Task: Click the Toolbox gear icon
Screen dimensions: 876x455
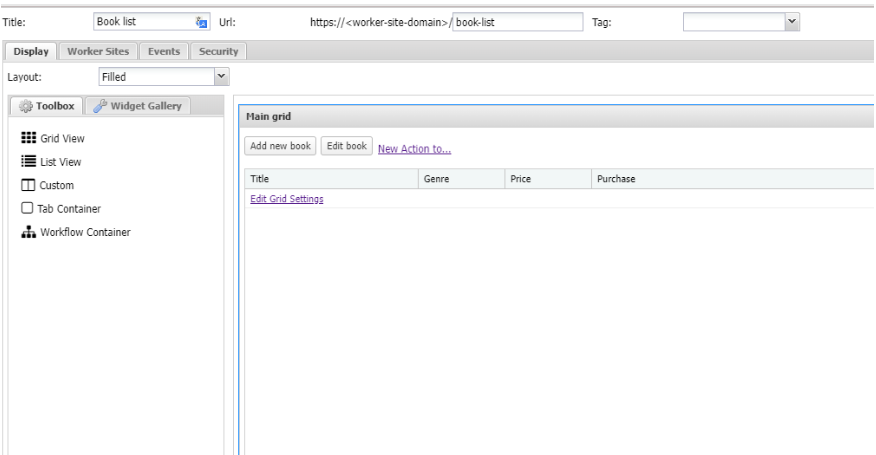Action: point(26,106)
